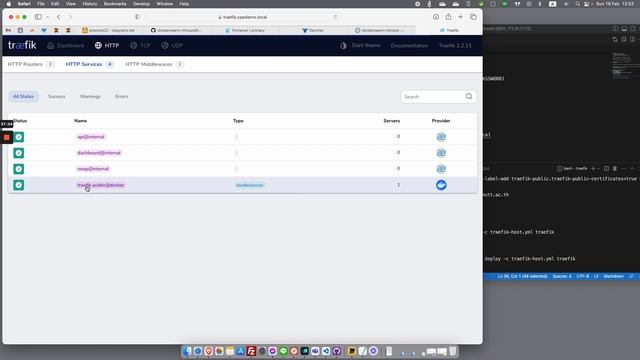Viewport: 640px width, 360px height.
Task: Switch to the HTTP Middlewares tab
Action: click(x=154, y=64)
